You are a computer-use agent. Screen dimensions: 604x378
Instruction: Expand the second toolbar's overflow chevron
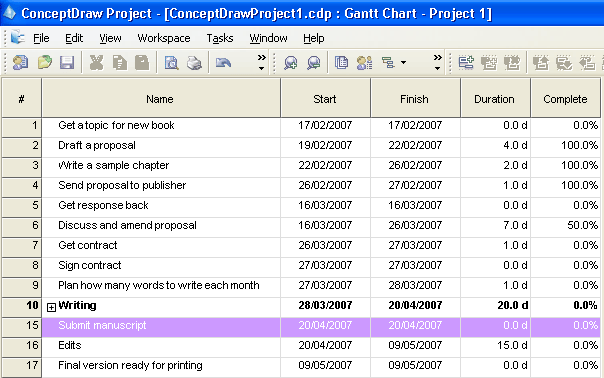coord(437,62)
